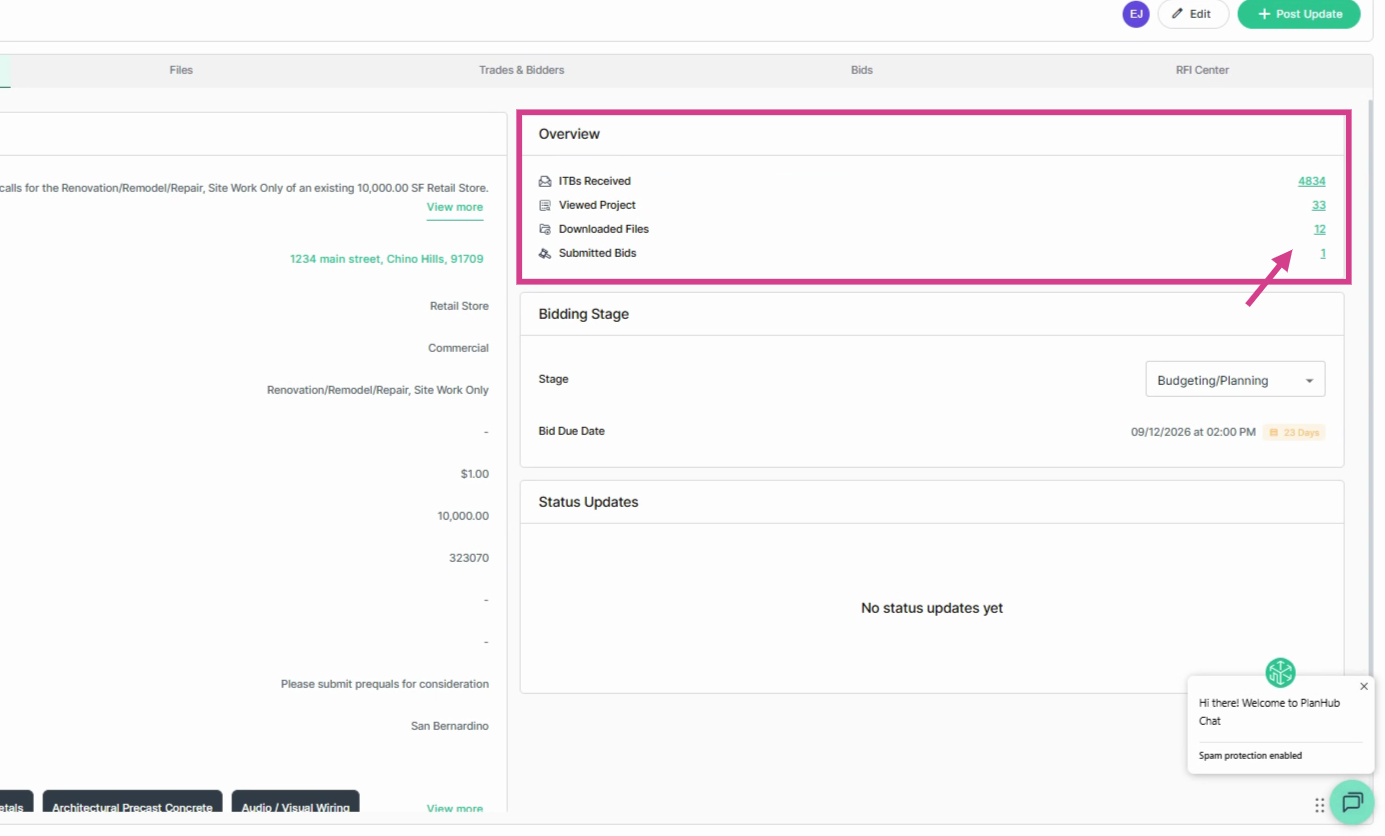Go to the RFI Center tab
Screen dimensions: 1385x836
point(1202,70)
